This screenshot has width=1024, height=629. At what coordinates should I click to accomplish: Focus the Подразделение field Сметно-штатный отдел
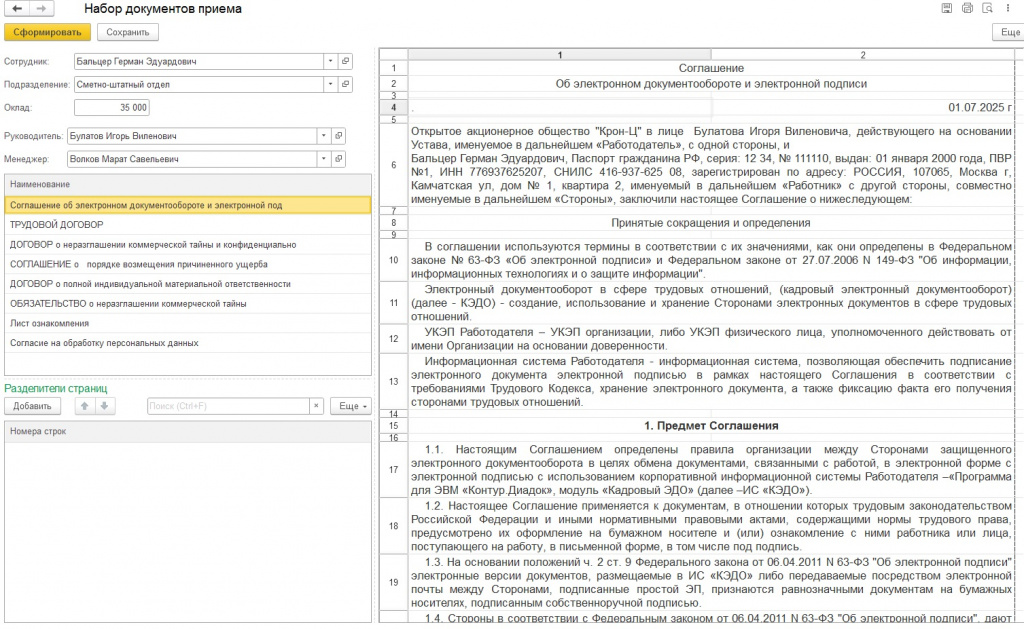point(199,84)
